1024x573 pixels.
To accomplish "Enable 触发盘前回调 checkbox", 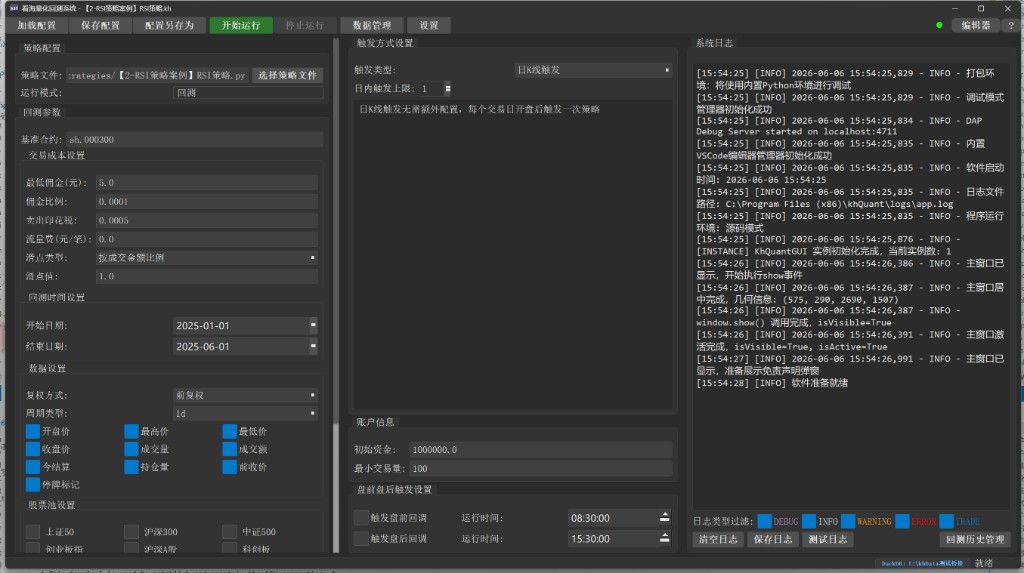I will click(361, 518).
